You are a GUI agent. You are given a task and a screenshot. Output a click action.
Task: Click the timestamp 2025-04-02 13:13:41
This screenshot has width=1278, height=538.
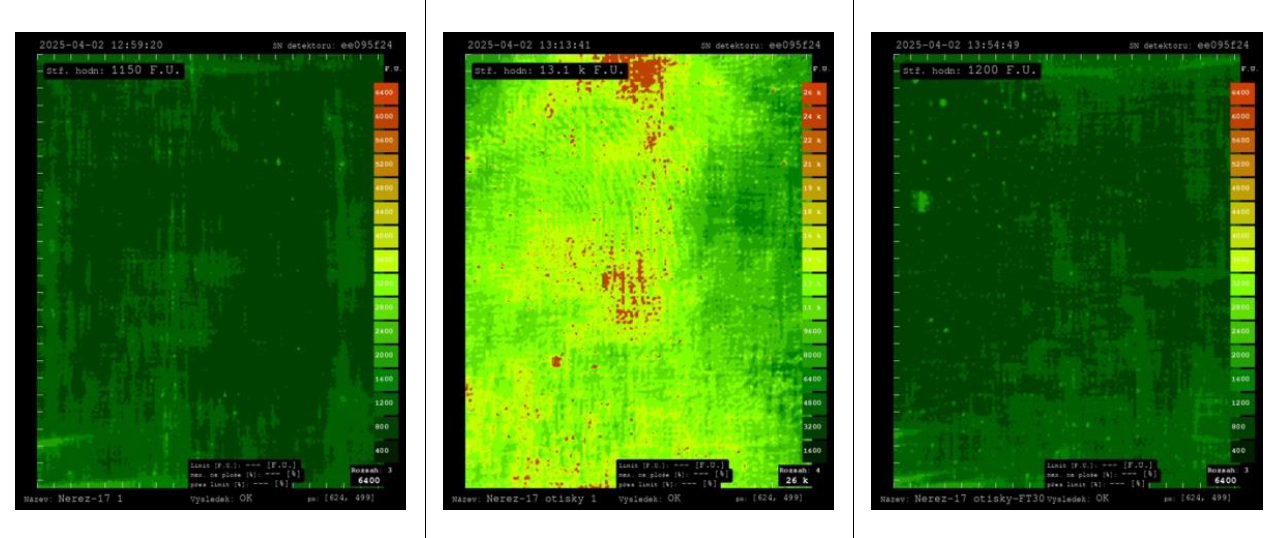coord(529,45)
